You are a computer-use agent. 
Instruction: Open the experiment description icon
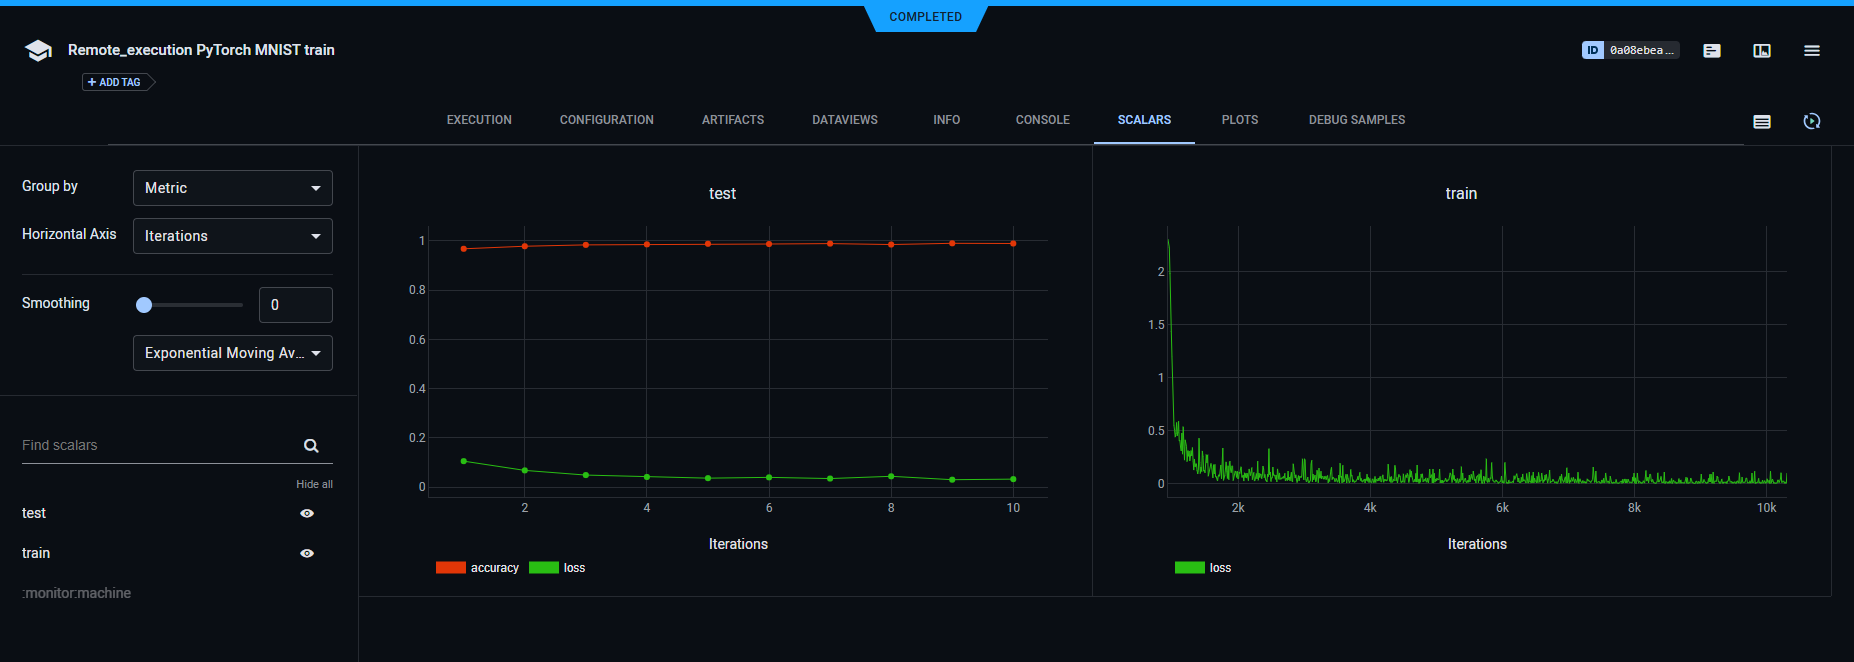(x=1711, y=51)
